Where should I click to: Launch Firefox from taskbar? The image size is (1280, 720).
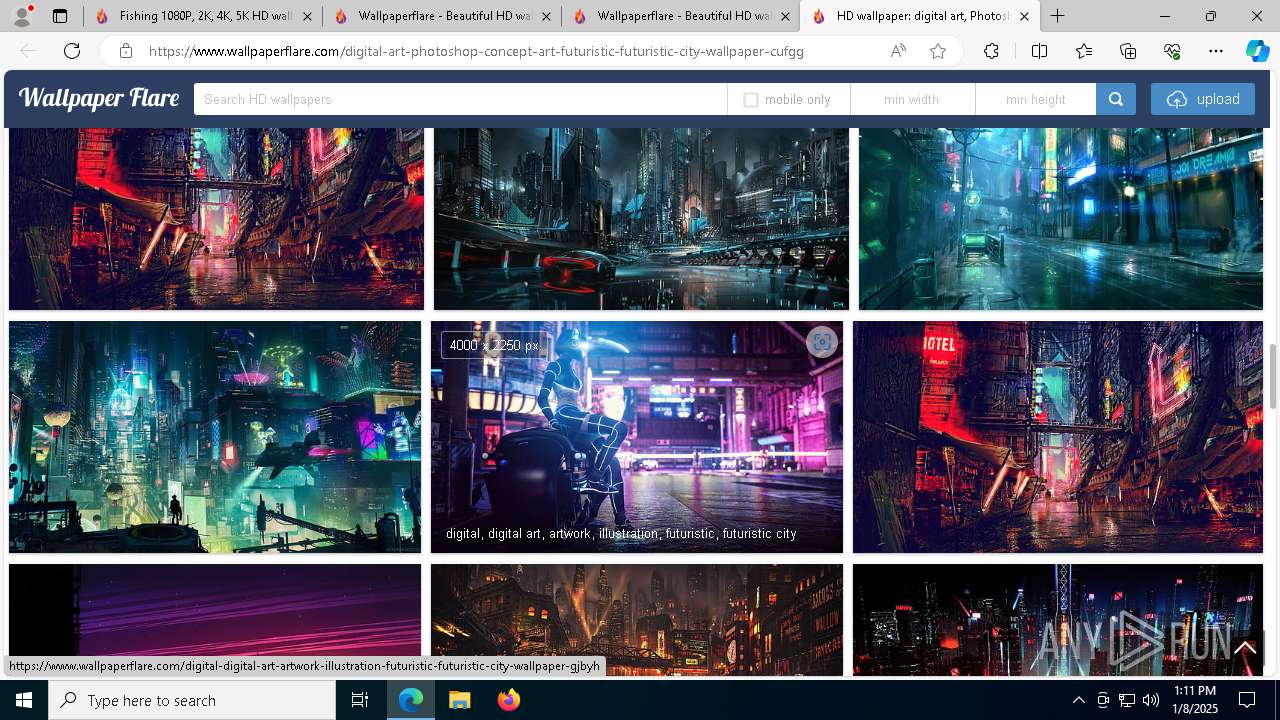coord(508,700)
